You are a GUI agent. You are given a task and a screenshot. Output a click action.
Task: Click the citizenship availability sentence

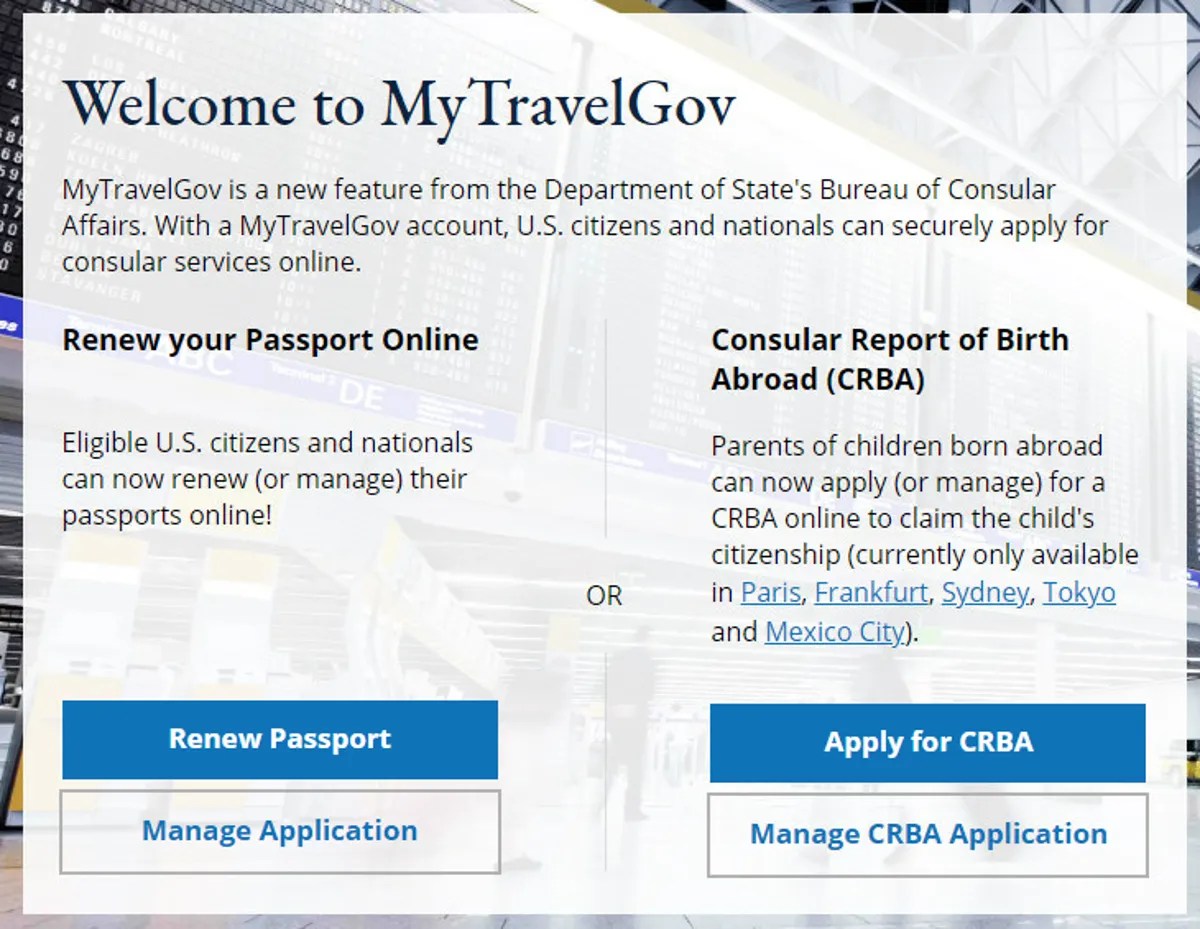tap(925, 555)
